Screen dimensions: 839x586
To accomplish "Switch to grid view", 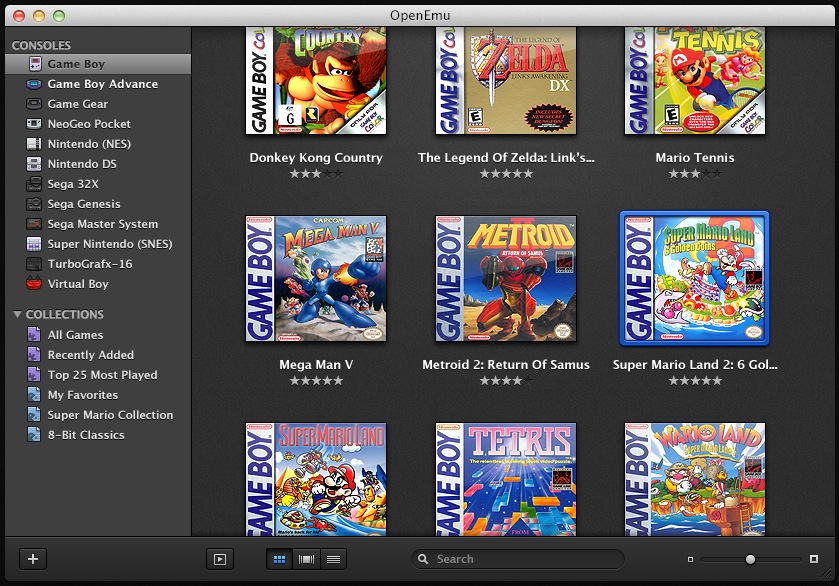I will [x=279, y=559].
